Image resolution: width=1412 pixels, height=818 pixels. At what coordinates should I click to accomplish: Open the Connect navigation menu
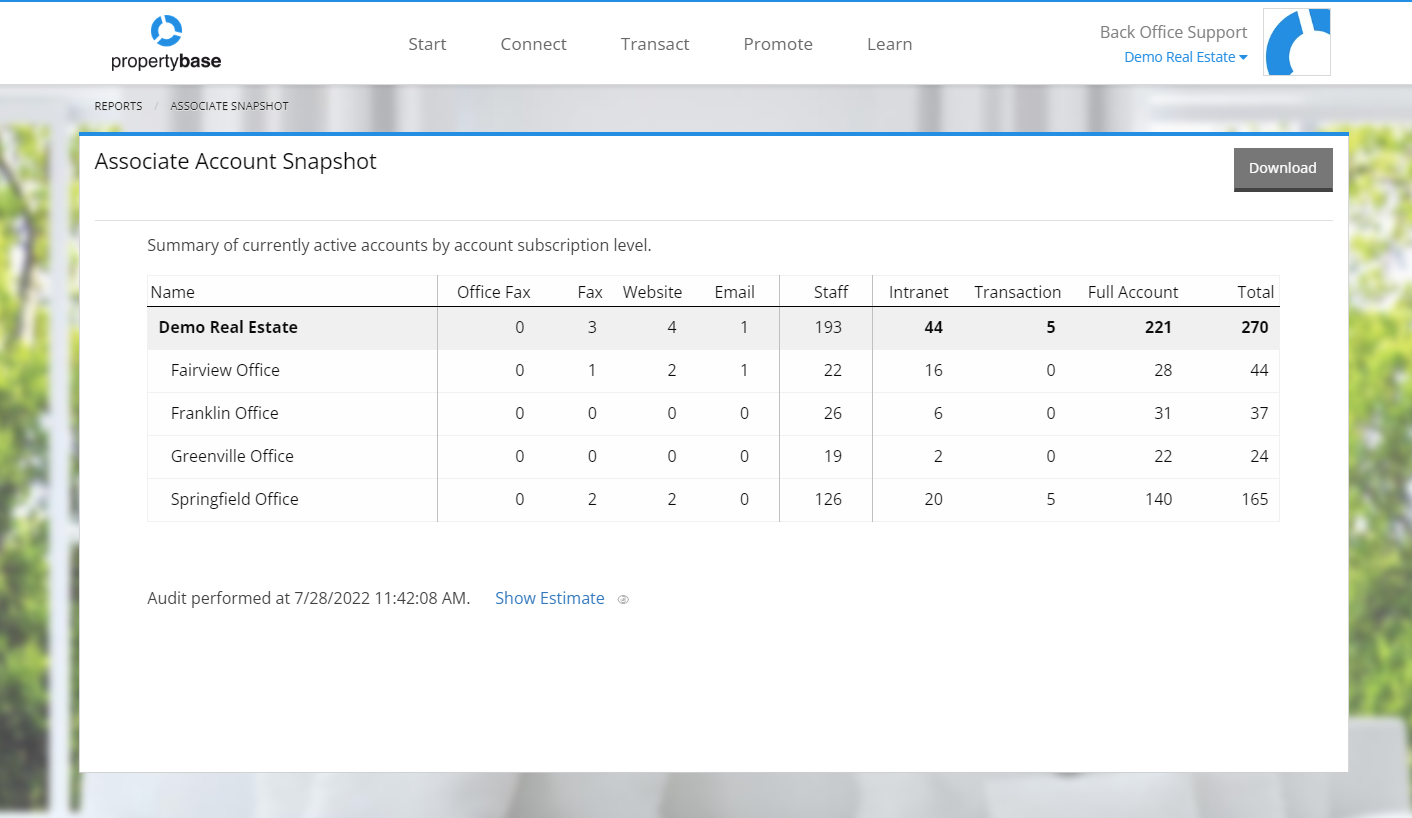(x=533, y=43)
